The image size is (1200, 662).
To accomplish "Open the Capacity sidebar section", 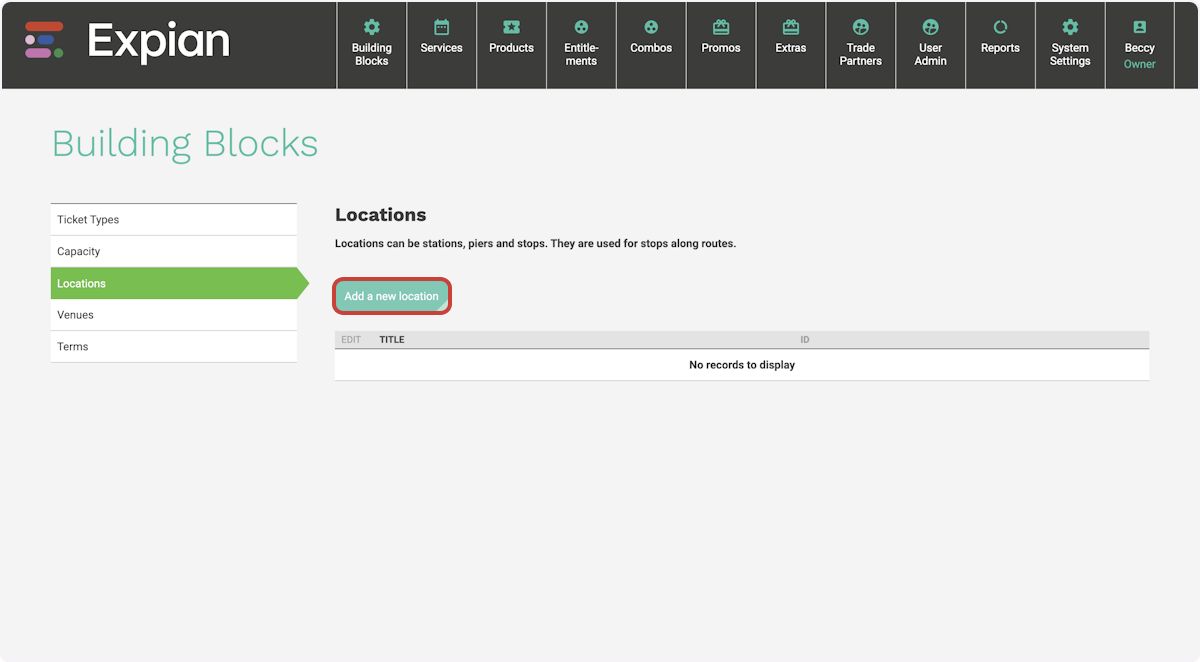I will click(174, 252).
